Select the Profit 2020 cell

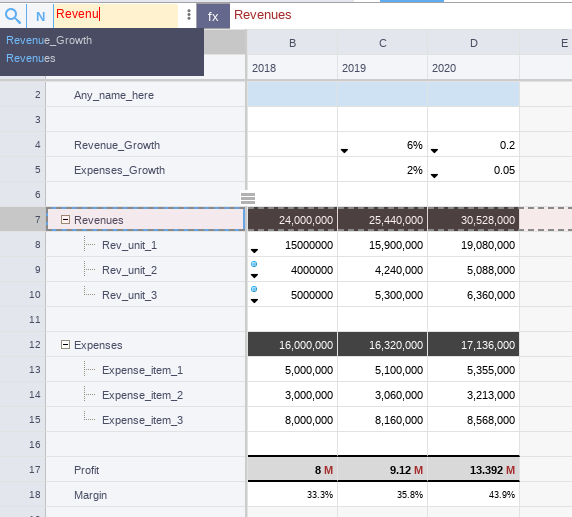[474, 470]
